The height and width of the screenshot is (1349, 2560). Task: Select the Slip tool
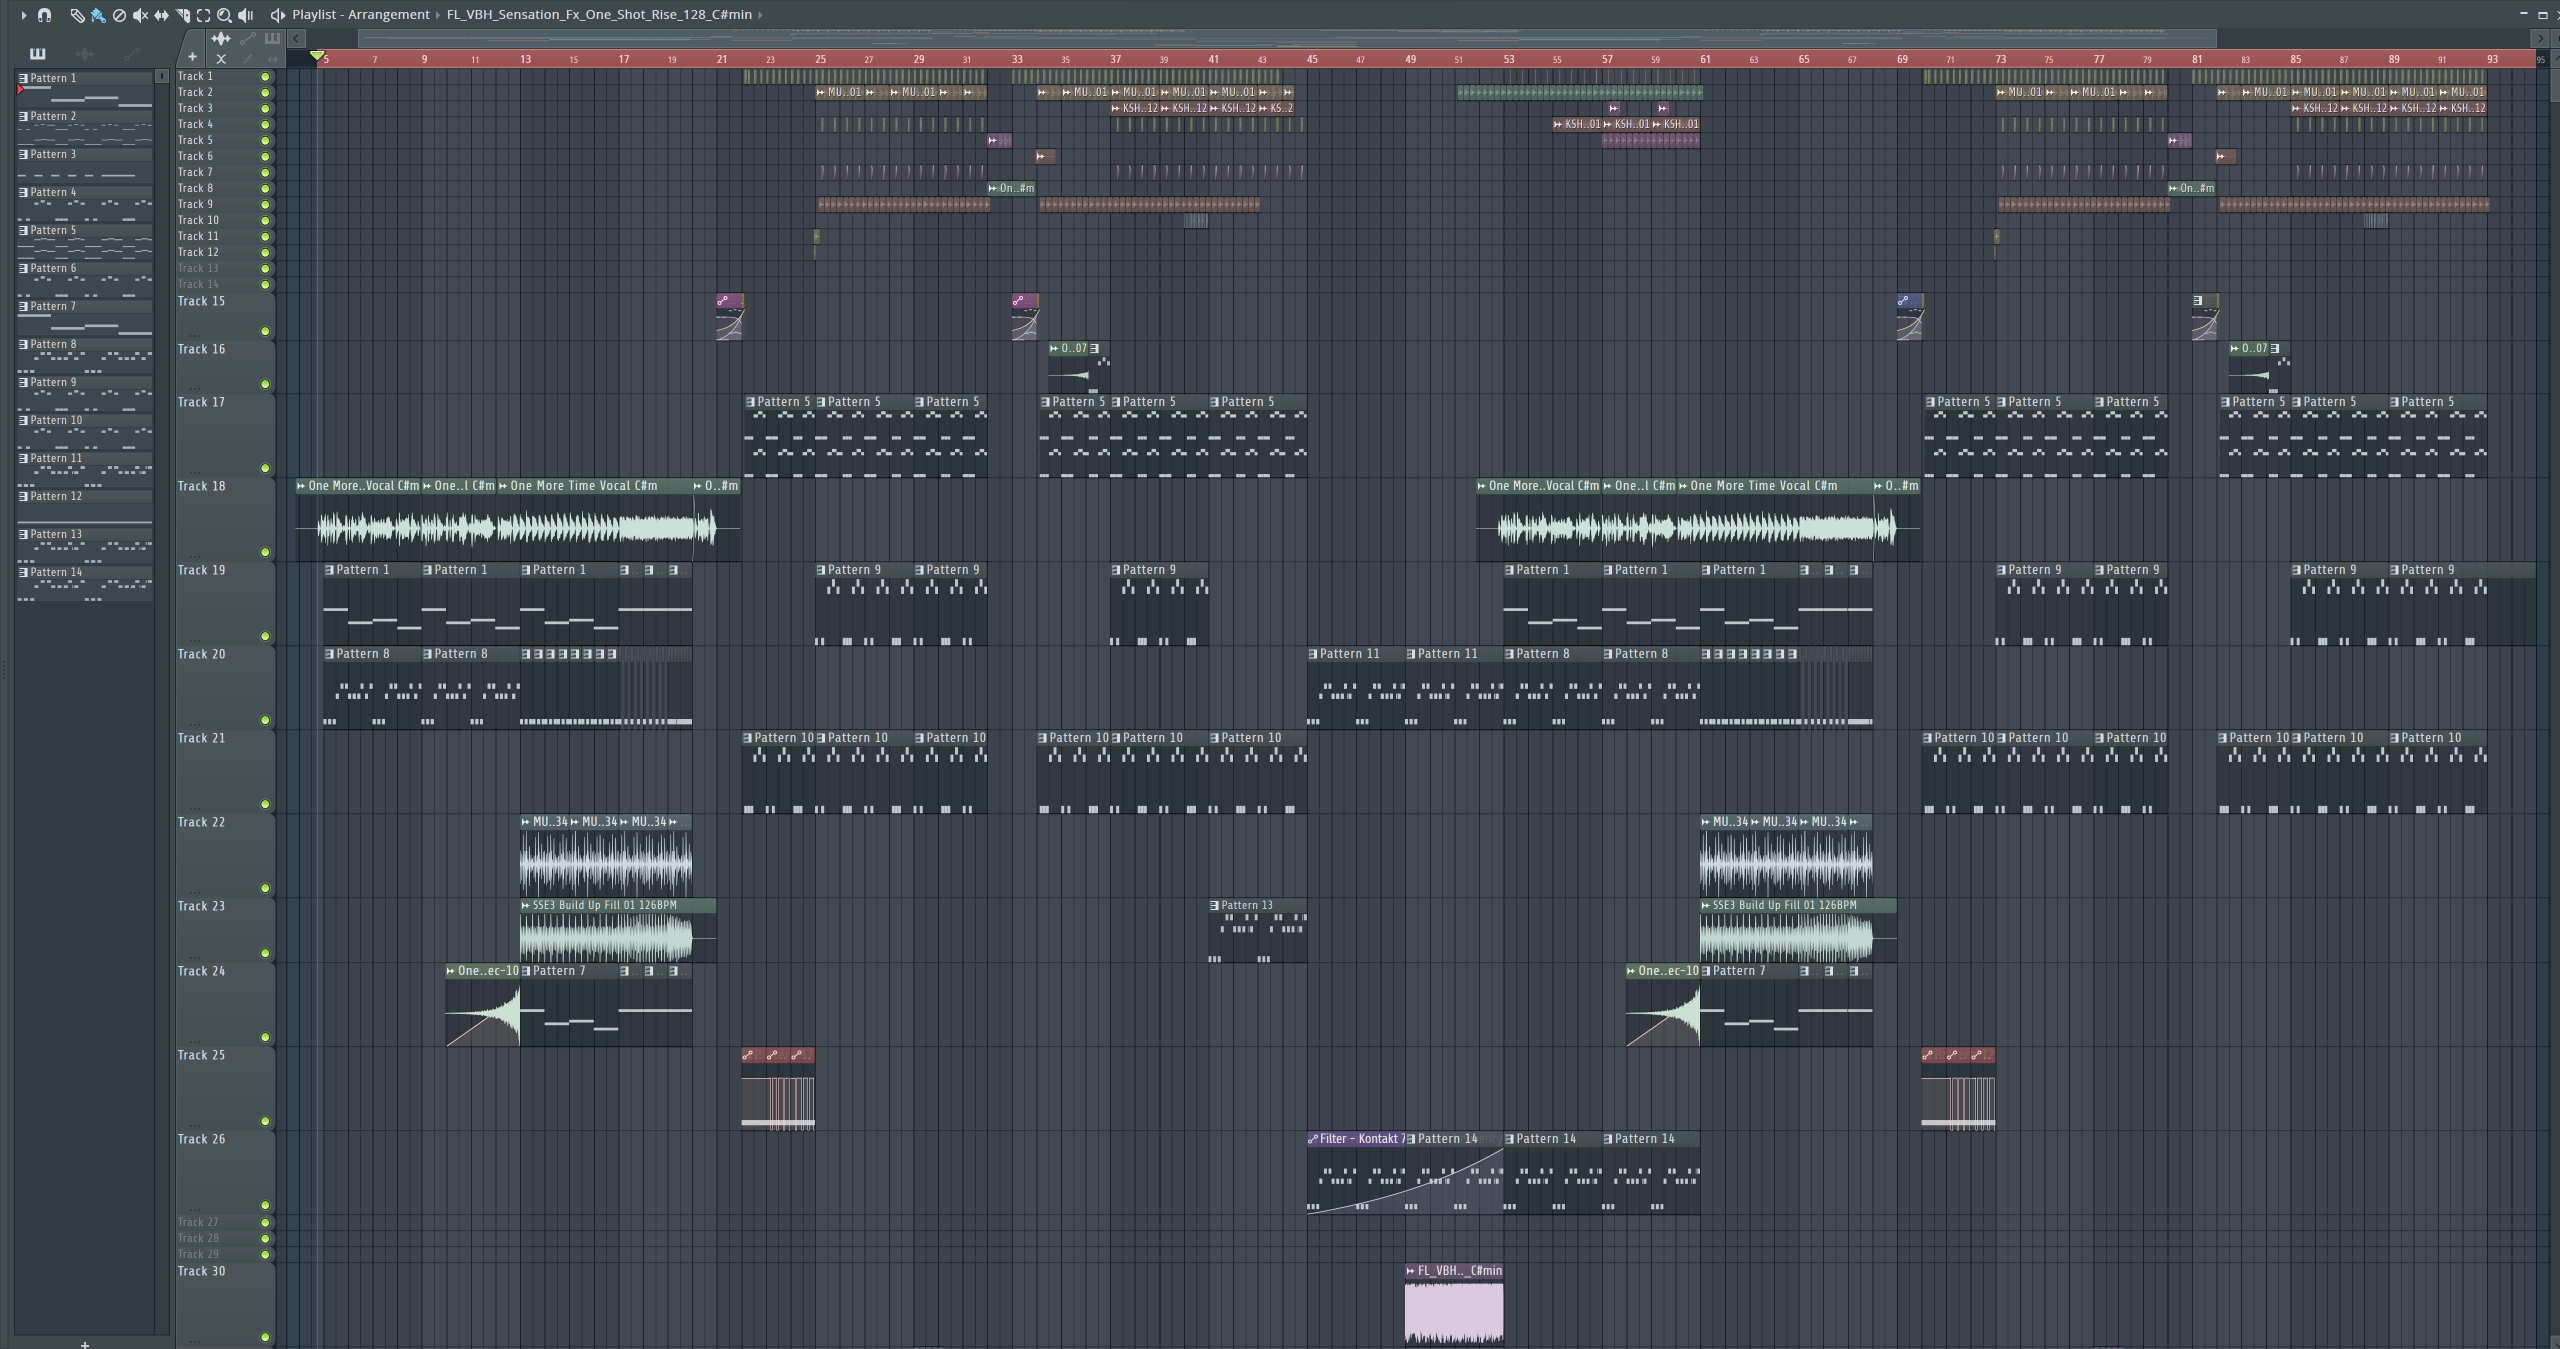(161, 15)
